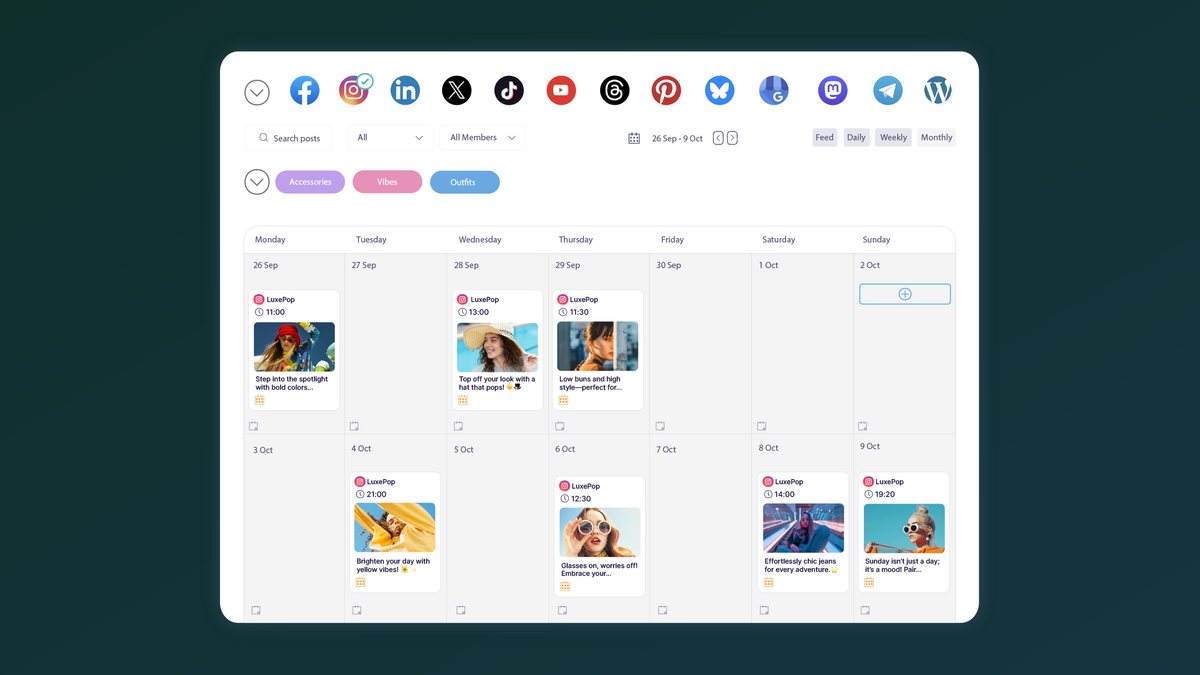Filter by pink Vibes label
The width and height of the screenshot is (1200, 675).
(x=387, y=182)
